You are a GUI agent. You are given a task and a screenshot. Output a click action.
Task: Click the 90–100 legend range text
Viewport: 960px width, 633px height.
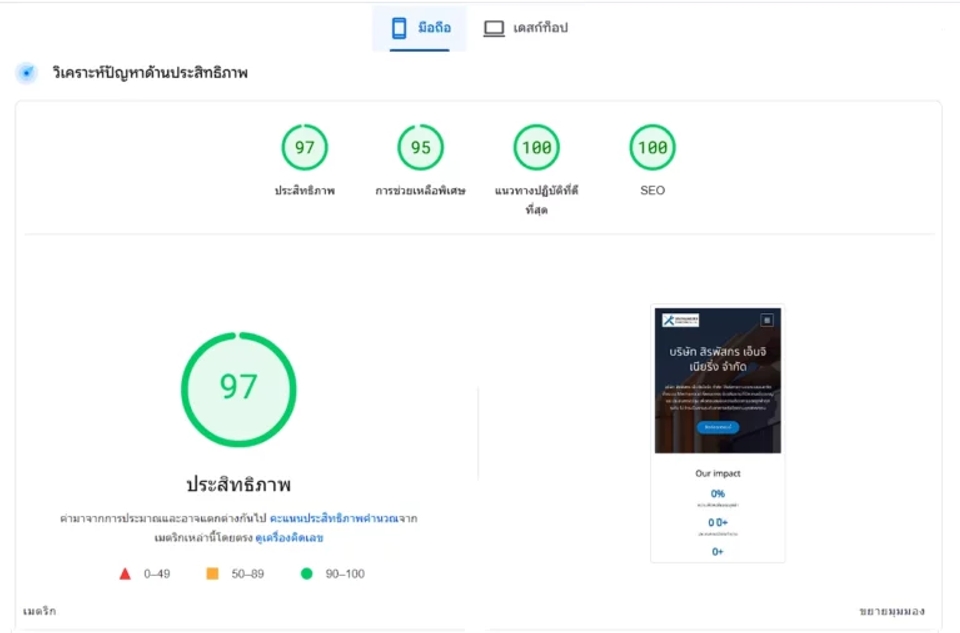pyautogui.click(x=345, y=574)
